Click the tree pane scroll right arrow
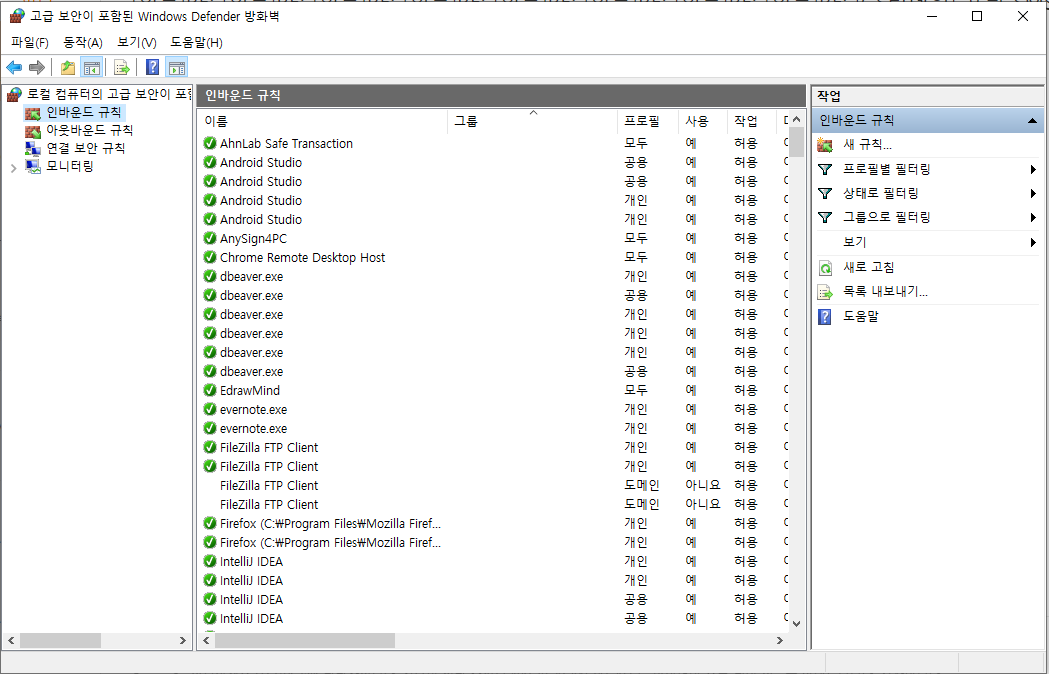 [x=182, y=641]
